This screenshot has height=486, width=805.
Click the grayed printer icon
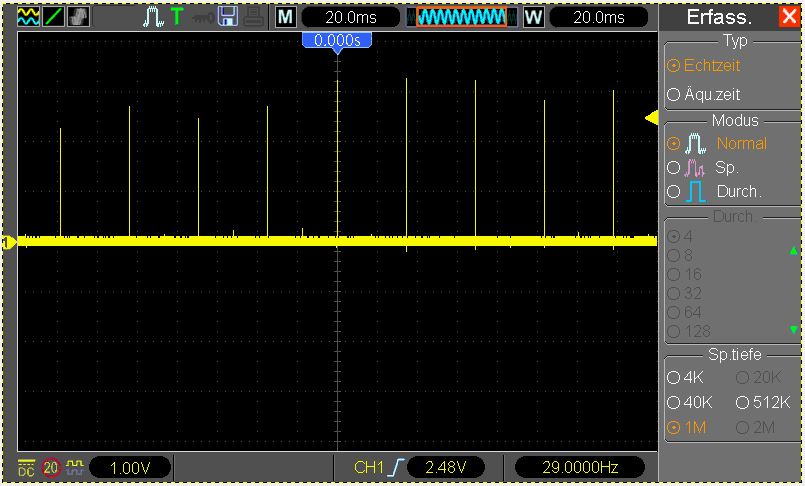(253, 17)
